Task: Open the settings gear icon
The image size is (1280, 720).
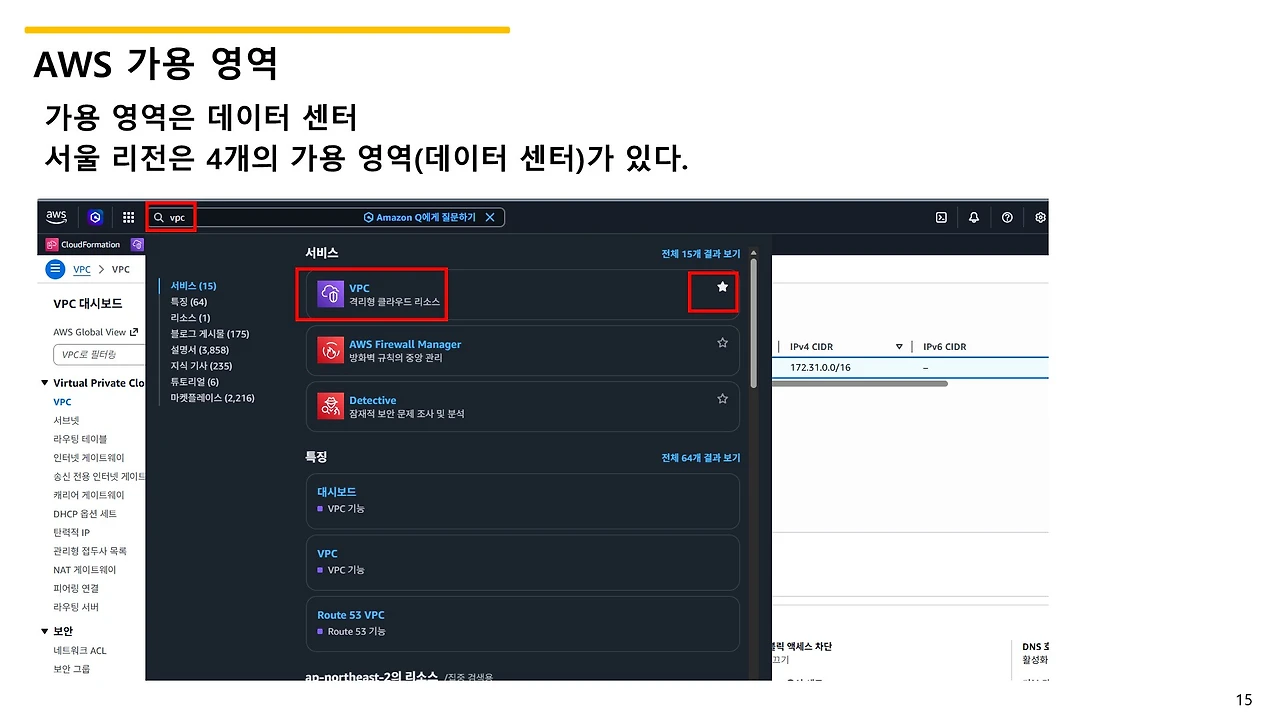Action: (1040, 217)
